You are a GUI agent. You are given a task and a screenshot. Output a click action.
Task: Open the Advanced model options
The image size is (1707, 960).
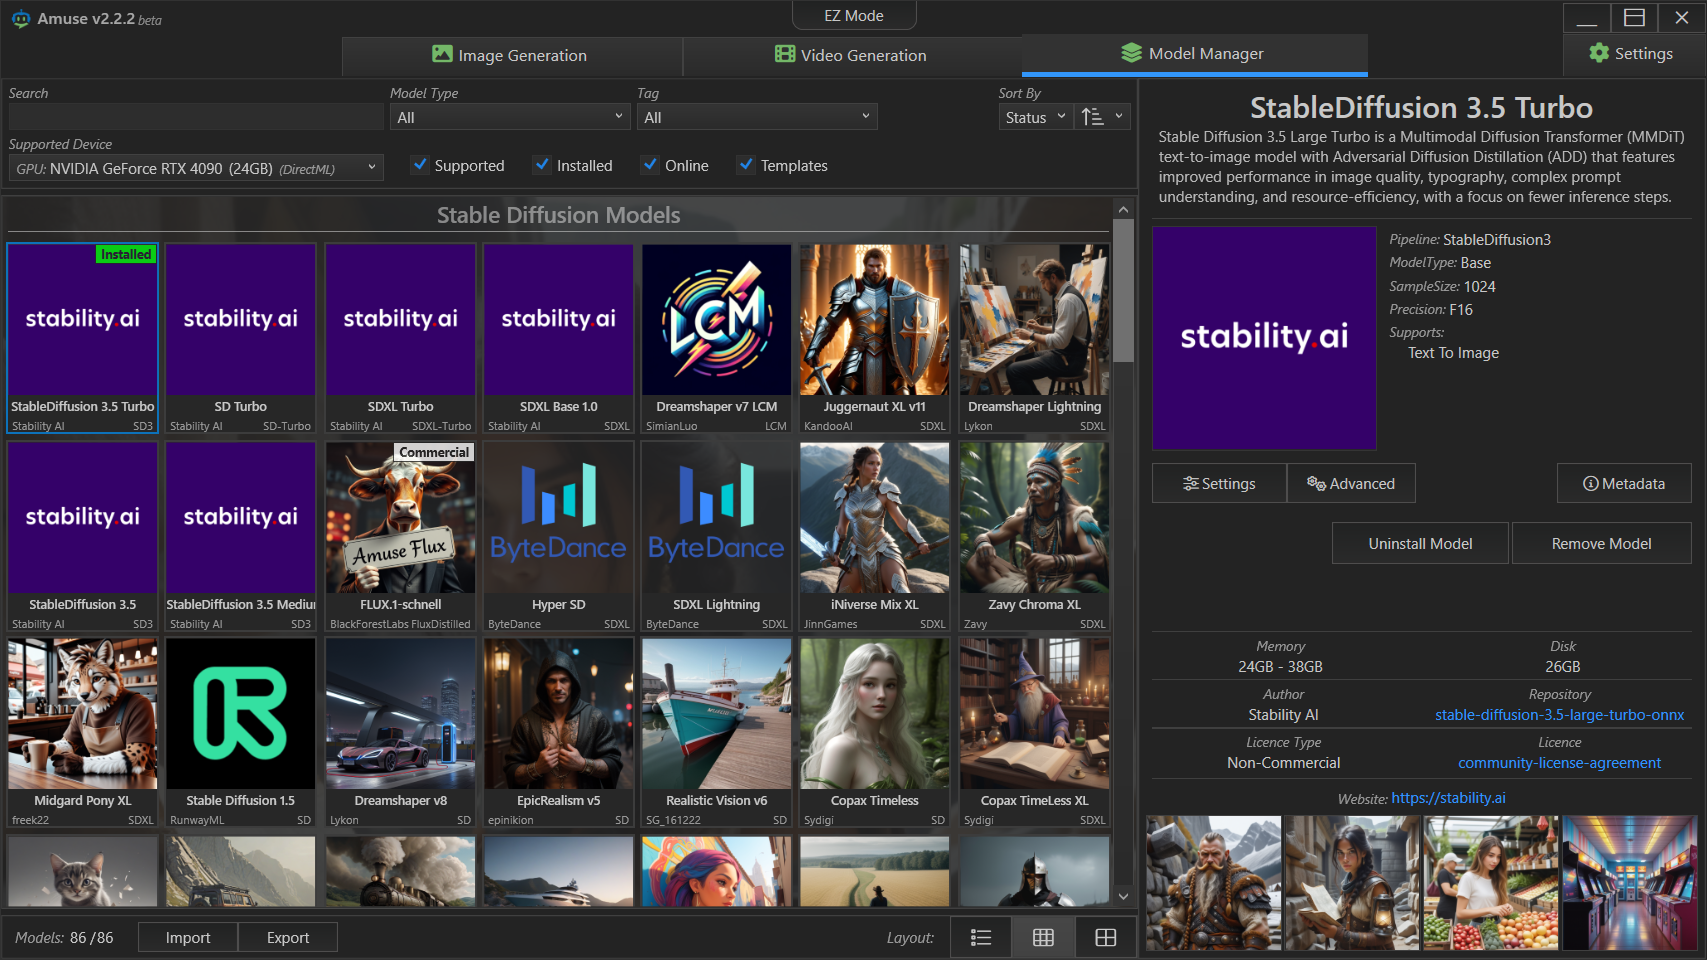coord(1351,484)
